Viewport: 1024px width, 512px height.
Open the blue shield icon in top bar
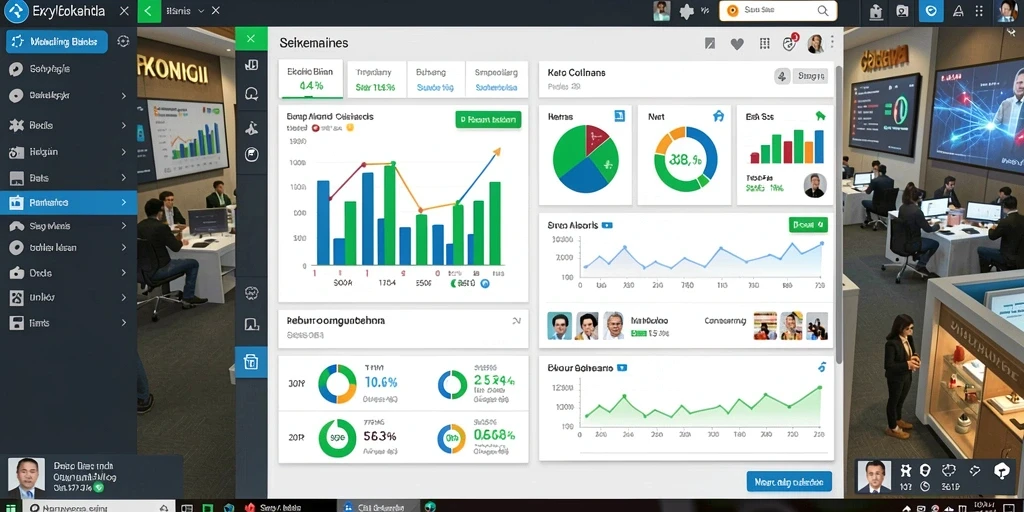tap(931, 10)
